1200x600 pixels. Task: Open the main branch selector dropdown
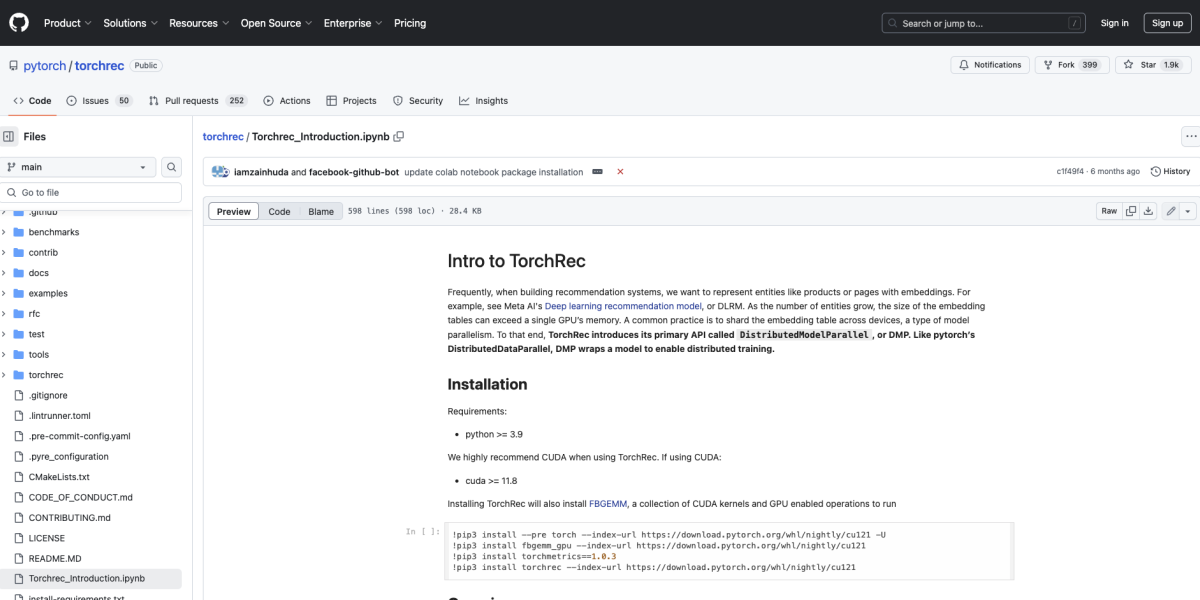click(77, 167)
